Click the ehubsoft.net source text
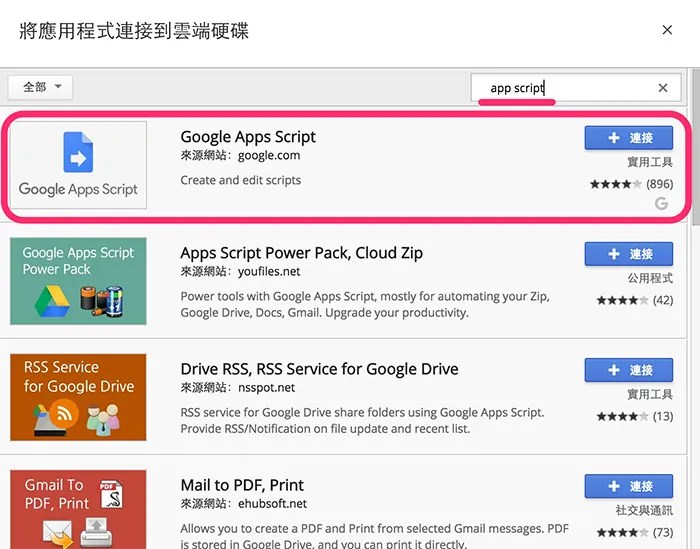 (x=272, y=503)
